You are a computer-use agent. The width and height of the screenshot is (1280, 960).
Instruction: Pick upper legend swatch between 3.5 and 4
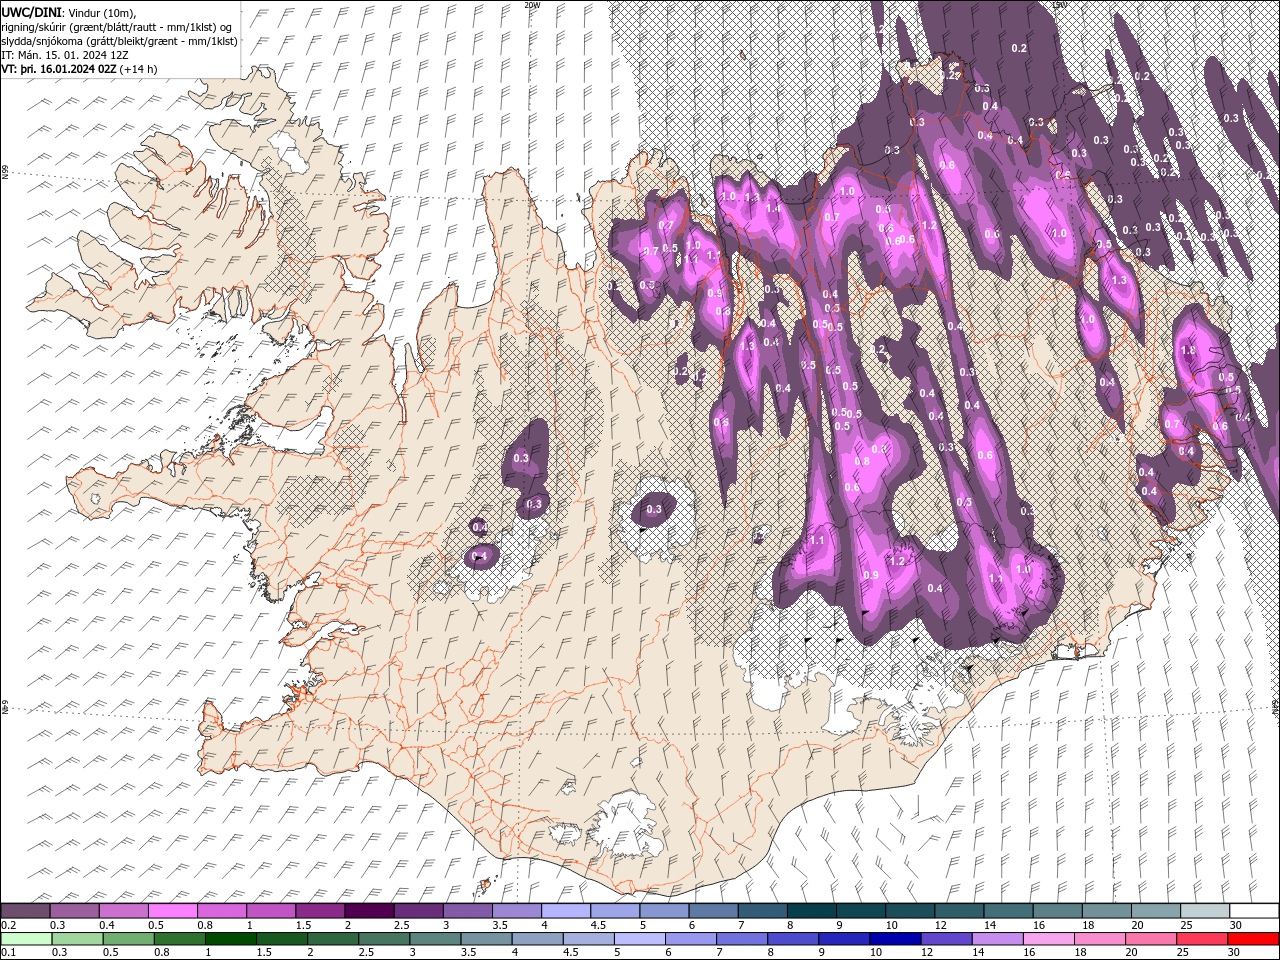[x=517, y=910]
